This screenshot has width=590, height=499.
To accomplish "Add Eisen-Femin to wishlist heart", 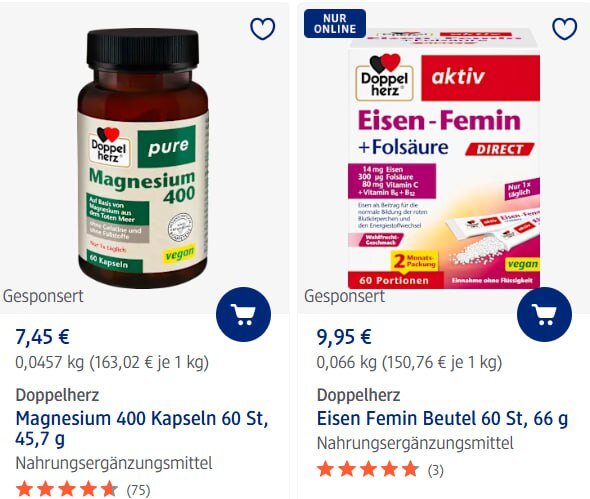I will [x=564, y=29].
